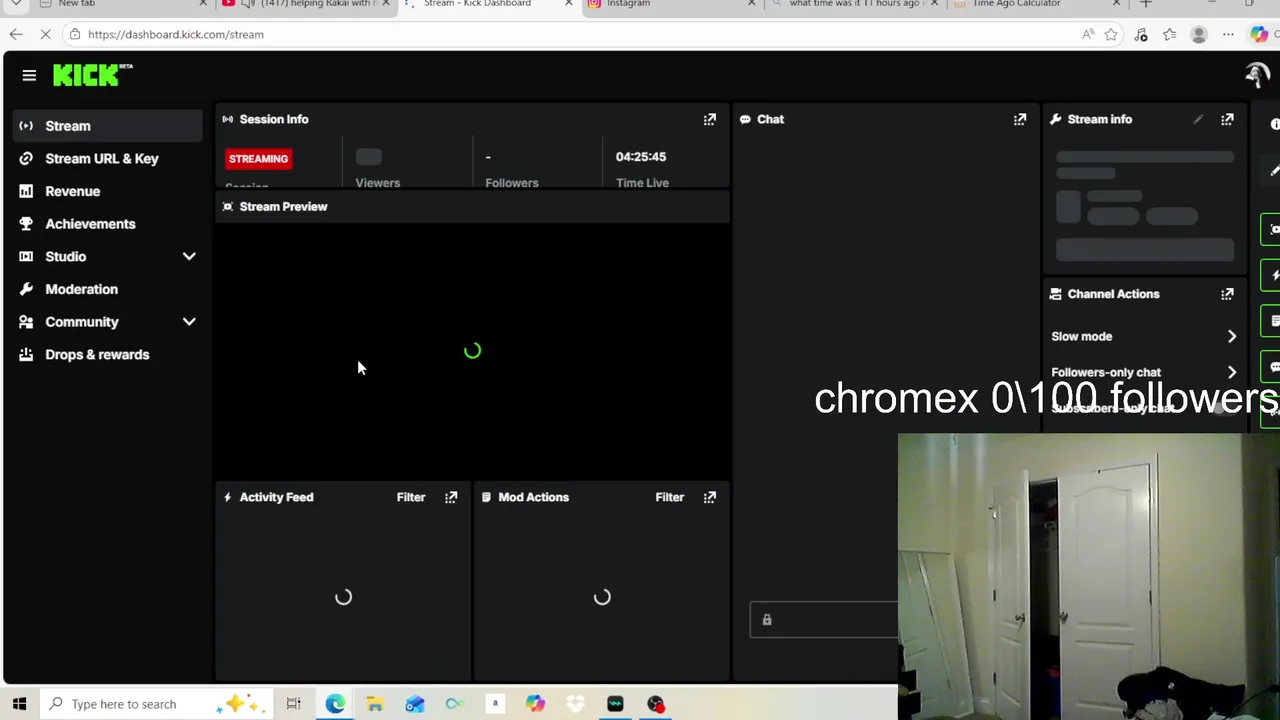This screenshot has height=720, width=1280.
Task: View site information lock icon in address bar
Action: (75, 34)
